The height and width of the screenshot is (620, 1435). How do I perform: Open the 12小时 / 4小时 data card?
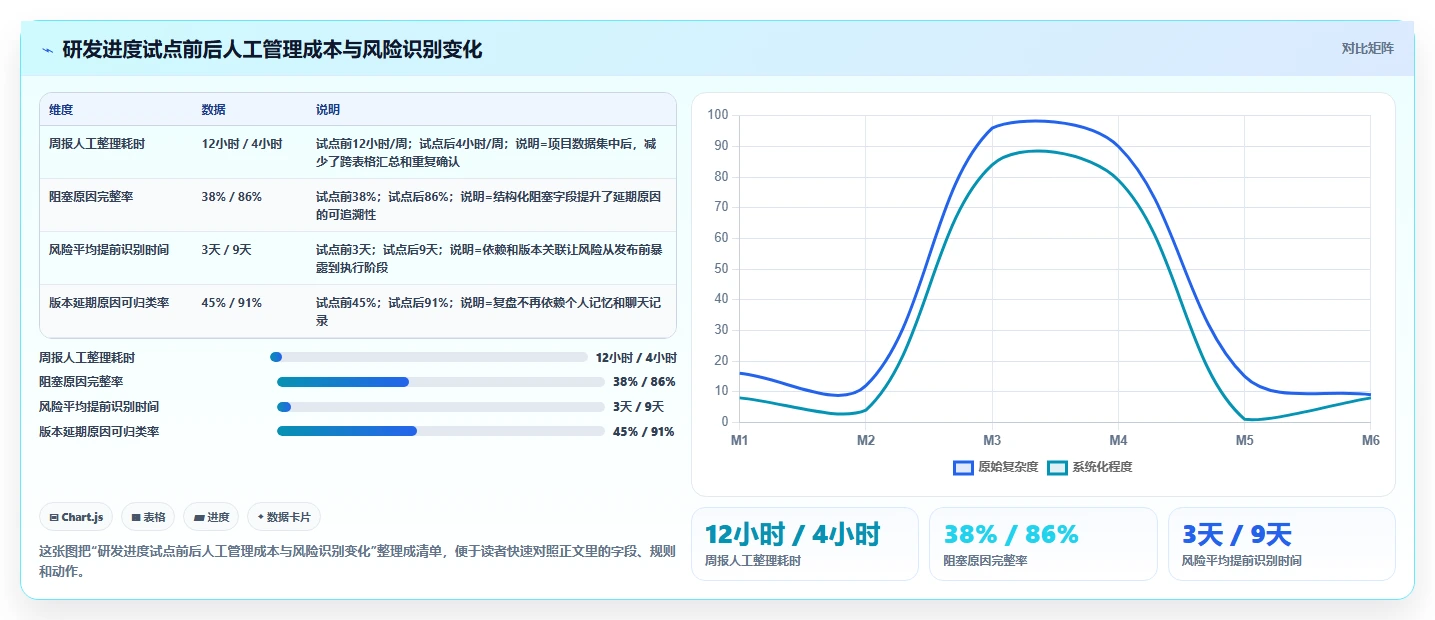click(805, 544)
